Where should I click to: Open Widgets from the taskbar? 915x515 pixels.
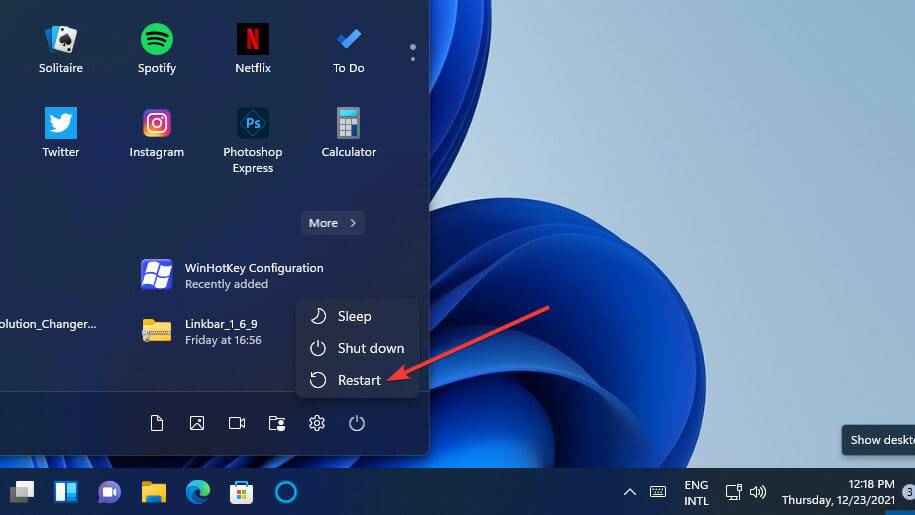pyautogui.click(x=66, y=492)
